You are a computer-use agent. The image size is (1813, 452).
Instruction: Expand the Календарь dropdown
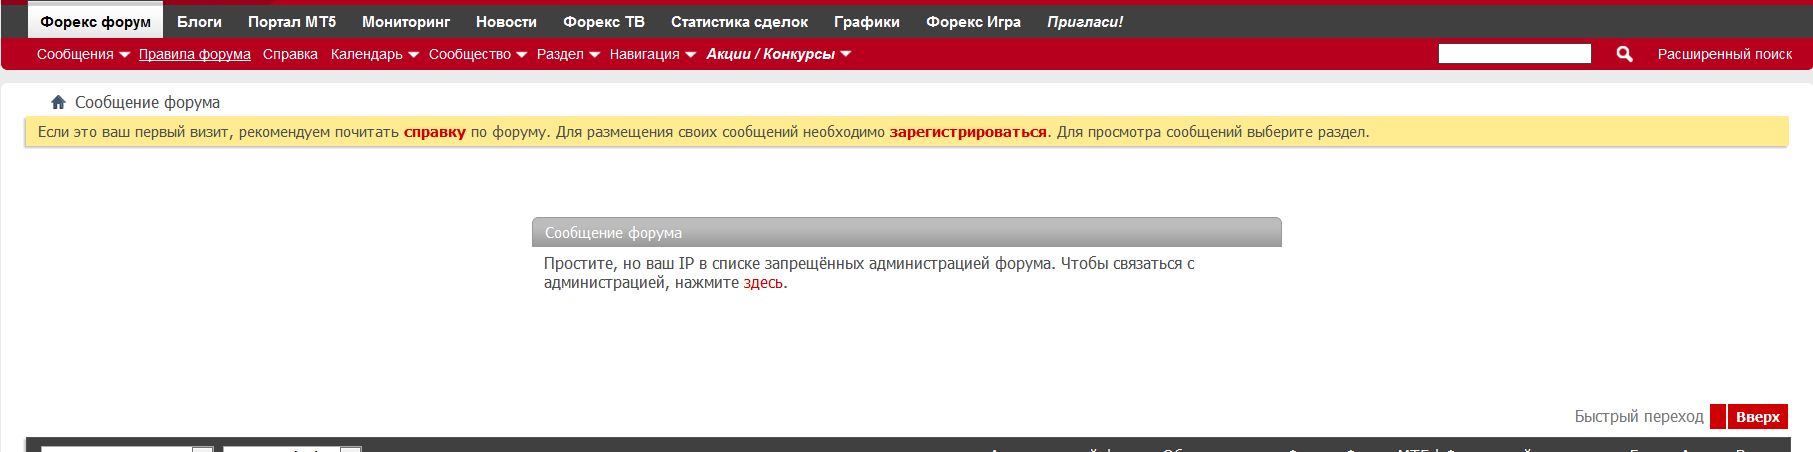pos(375,54)
